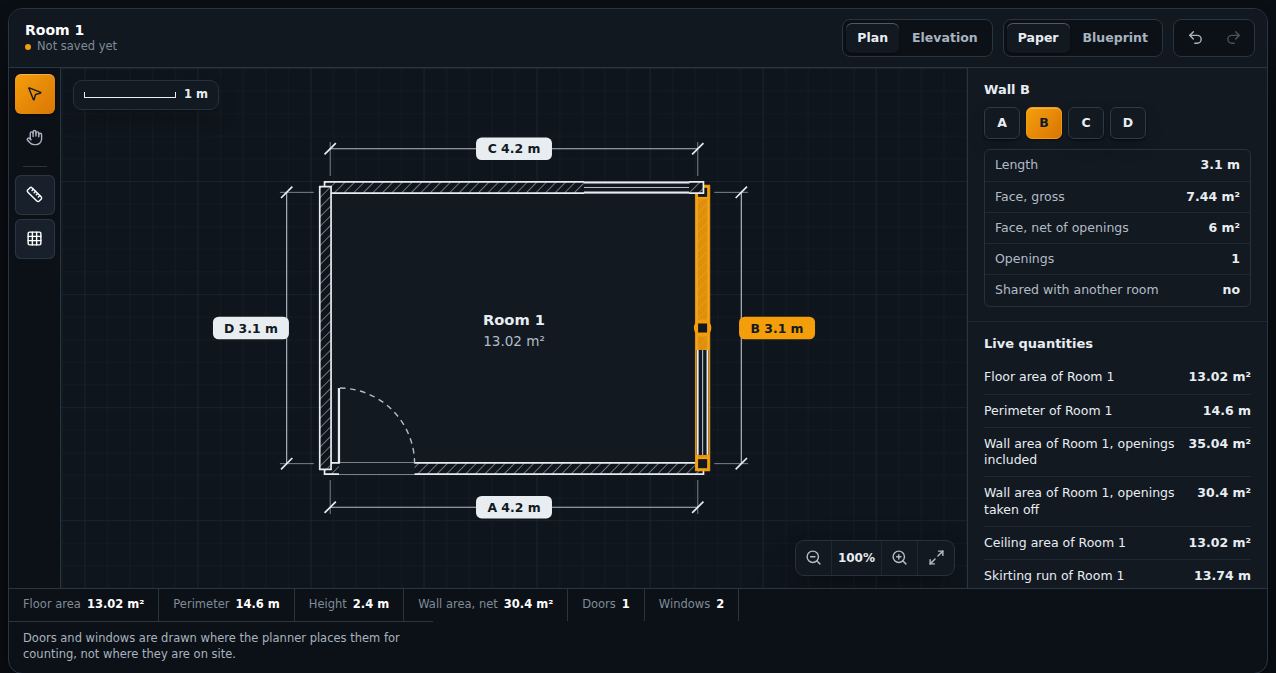The width and height of the screenshot is (1276, 673).
Task: Switch to Elevation view
Action: (x=944, y=38)
